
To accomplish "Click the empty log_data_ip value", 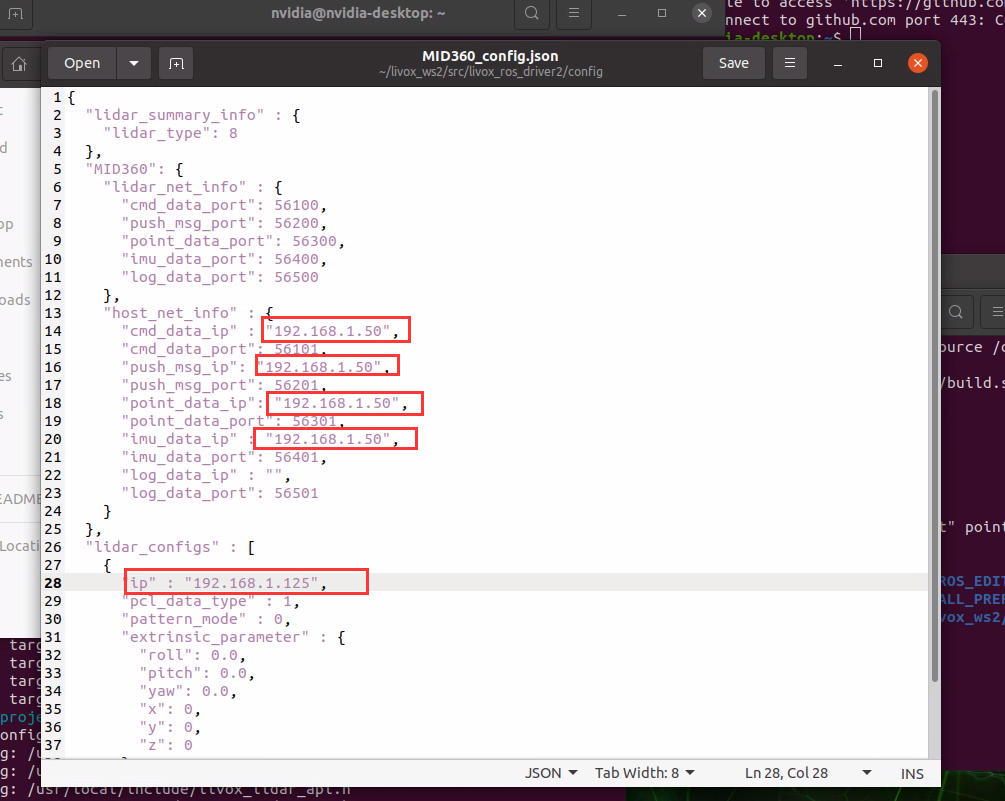I will [x=274, y=475].
